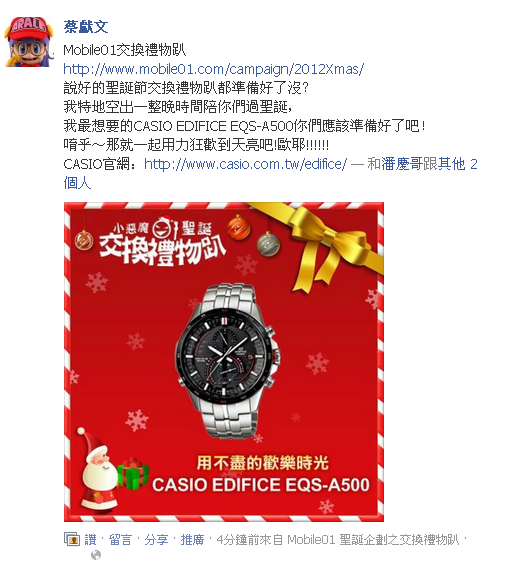Open the 4分鐘前 timestamp link
The image size is (505, 577).
[x=237, y=540]
